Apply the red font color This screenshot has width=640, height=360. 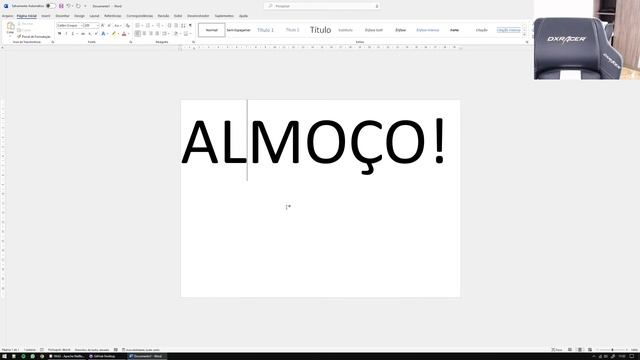click(124, 33)
